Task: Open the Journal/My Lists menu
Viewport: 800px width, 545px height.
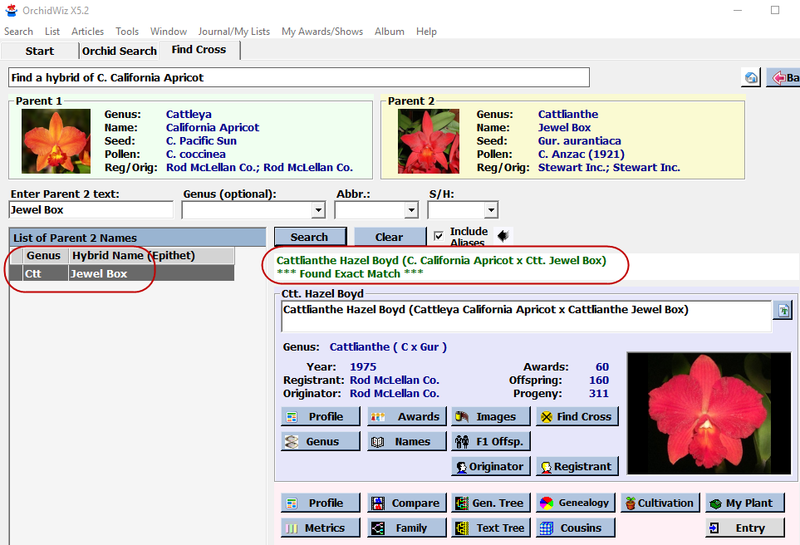Action: (x=234, y=31)
